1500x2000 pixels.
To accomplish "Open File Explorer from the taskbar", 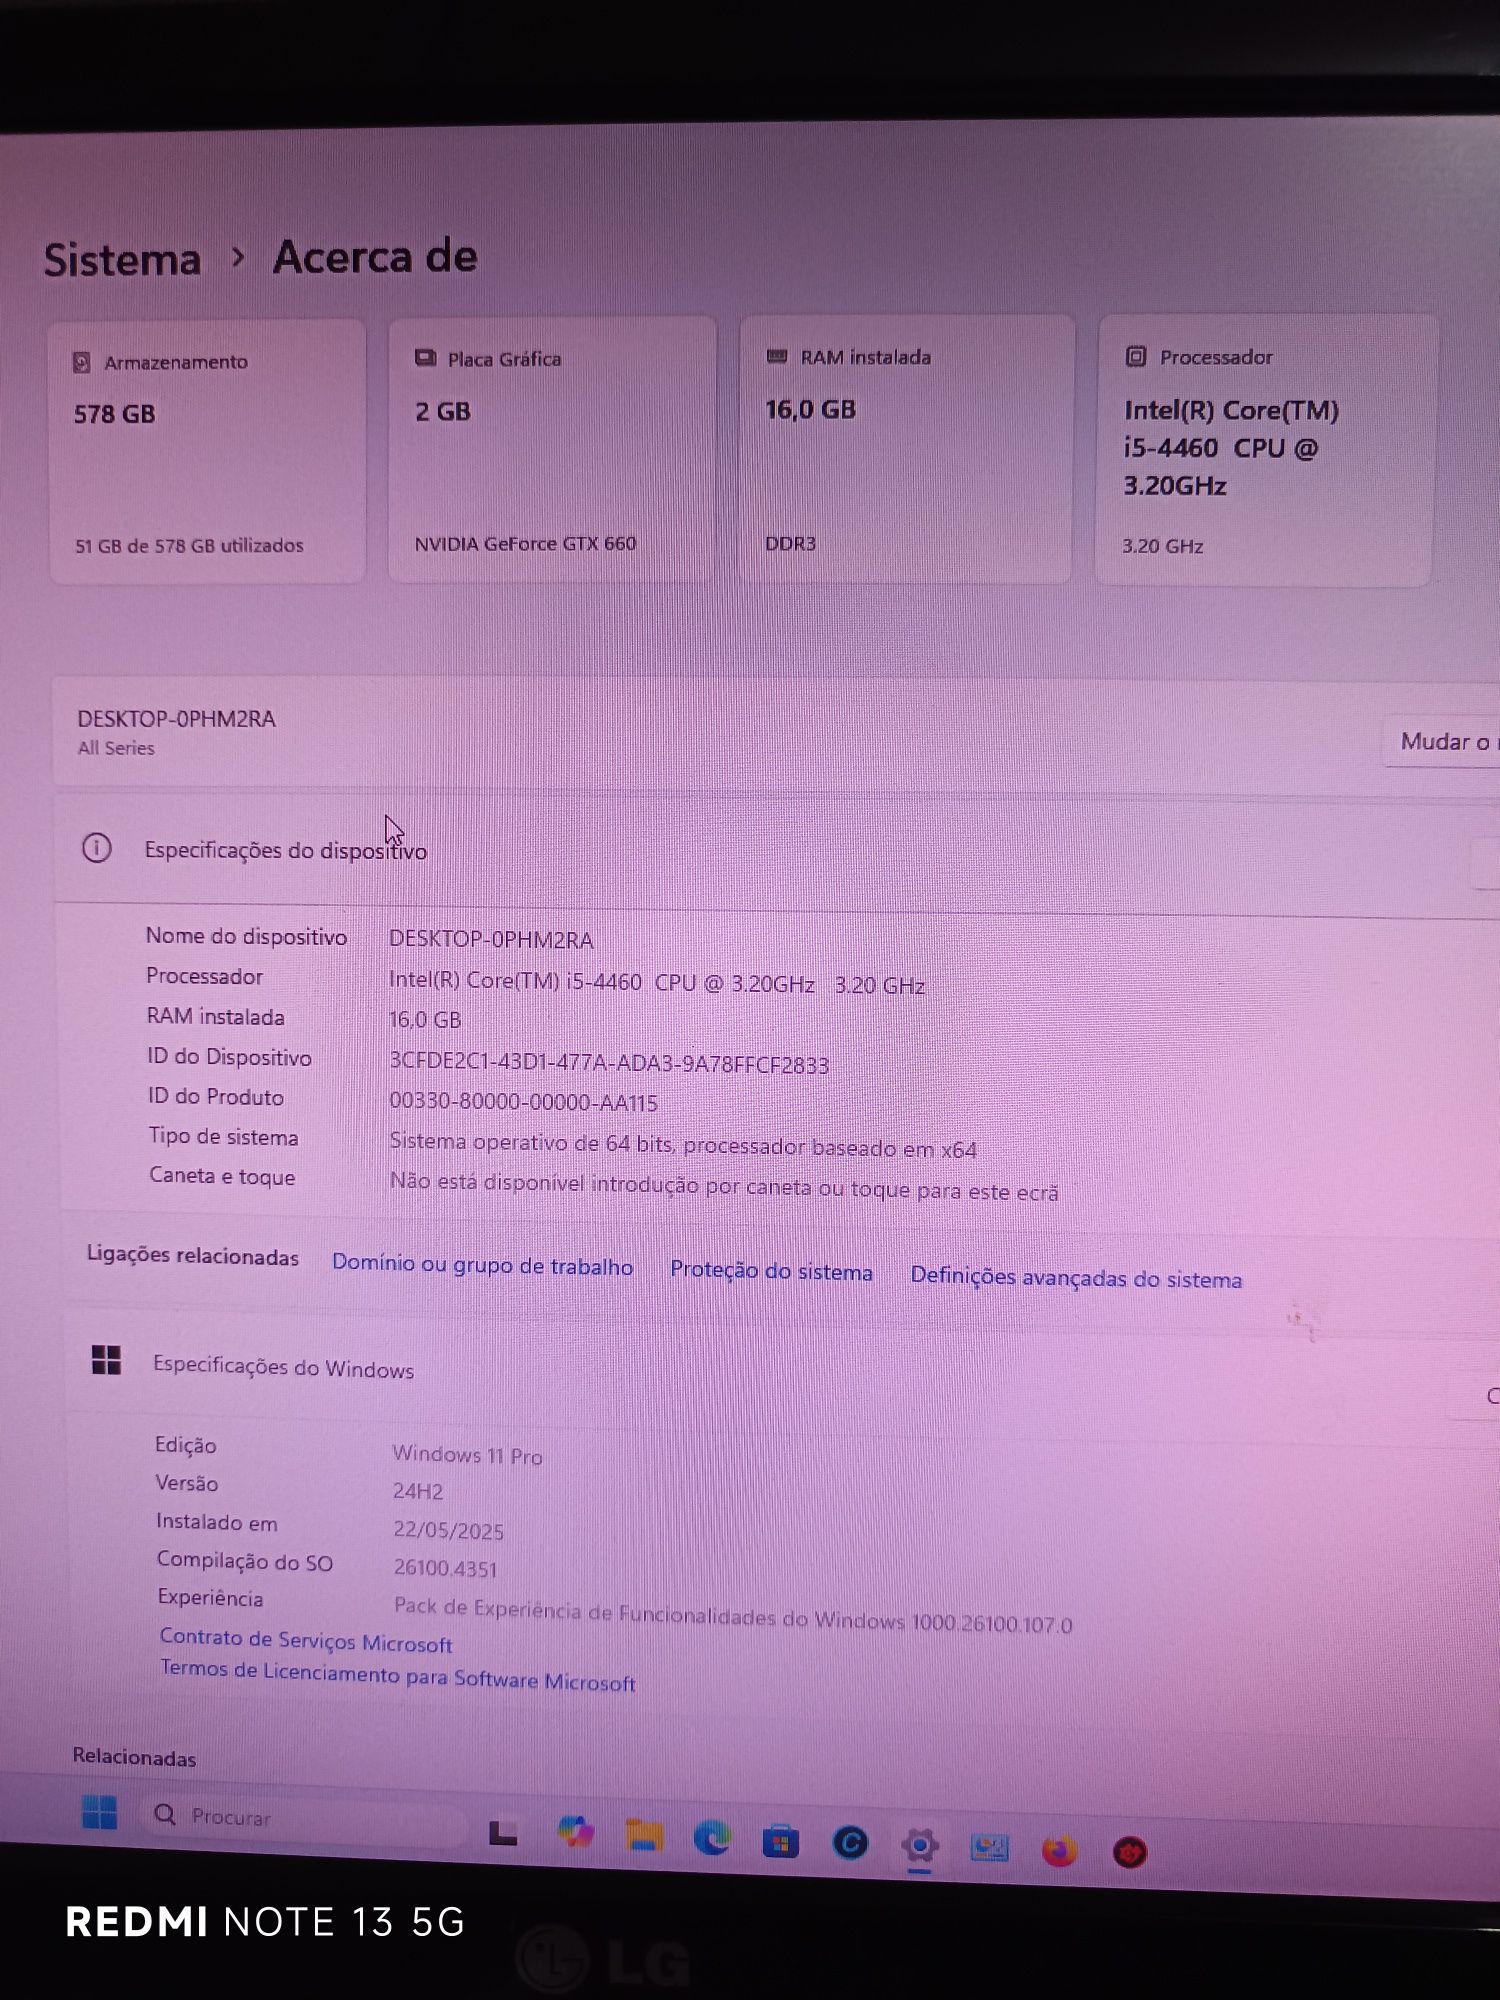I will pos(644,1836).
